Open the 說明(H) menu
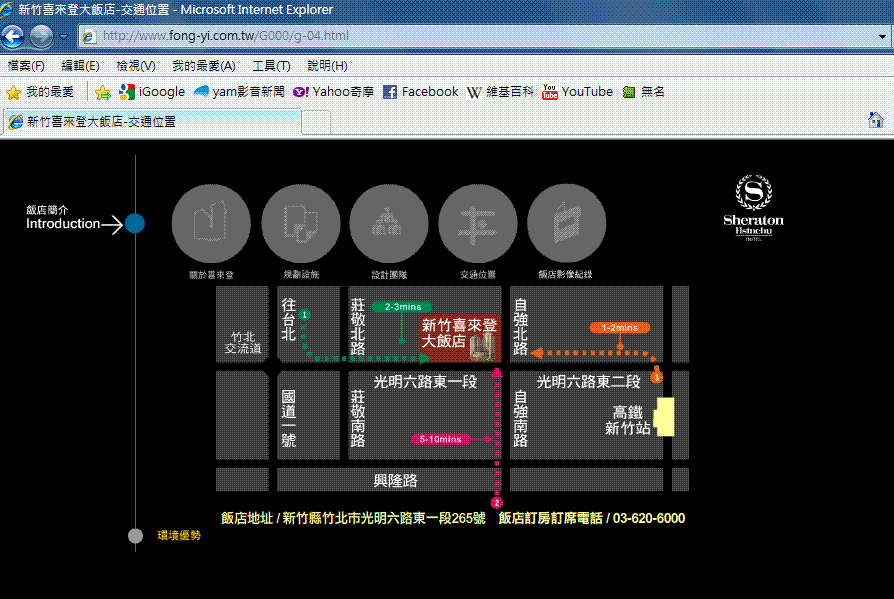Viewport: 894px width, 599px height. [x=327, y=66]
